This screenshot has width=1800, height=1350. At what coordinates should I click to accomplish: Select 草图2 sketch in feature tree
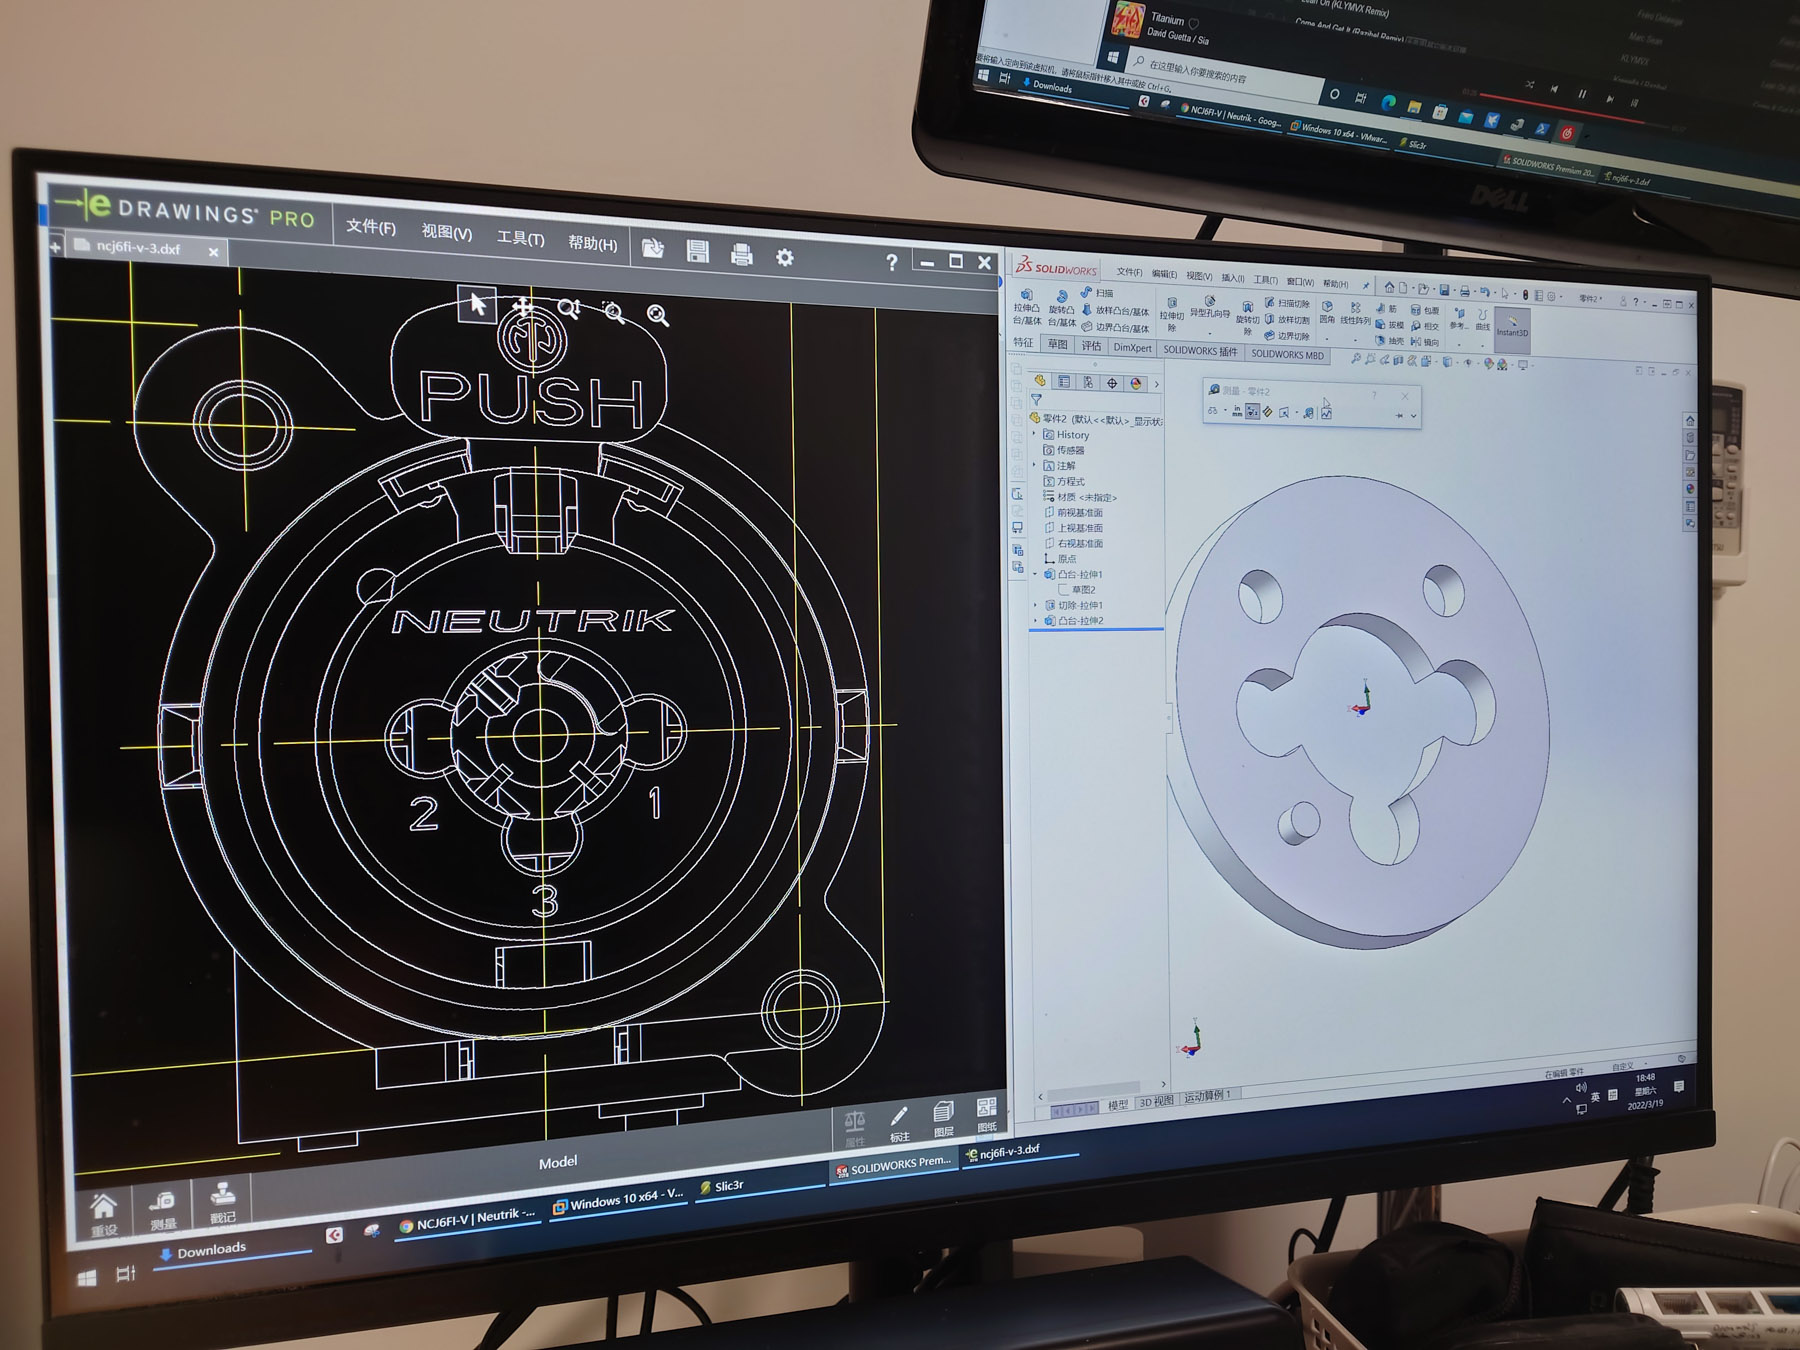pyautogui.click(x=1077, y=590)
